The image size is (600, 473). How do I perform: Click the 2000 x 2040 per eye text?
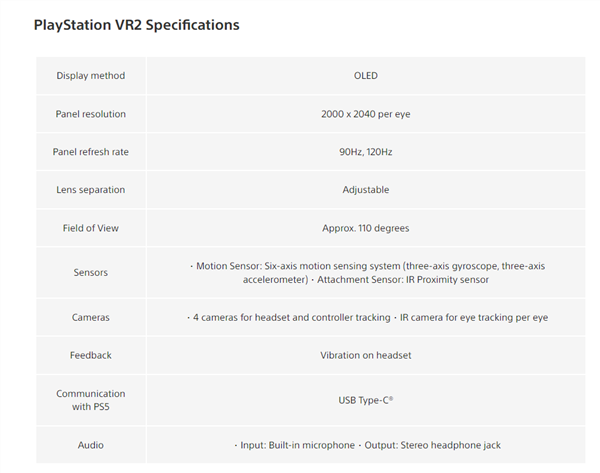[x=365, y=114]
